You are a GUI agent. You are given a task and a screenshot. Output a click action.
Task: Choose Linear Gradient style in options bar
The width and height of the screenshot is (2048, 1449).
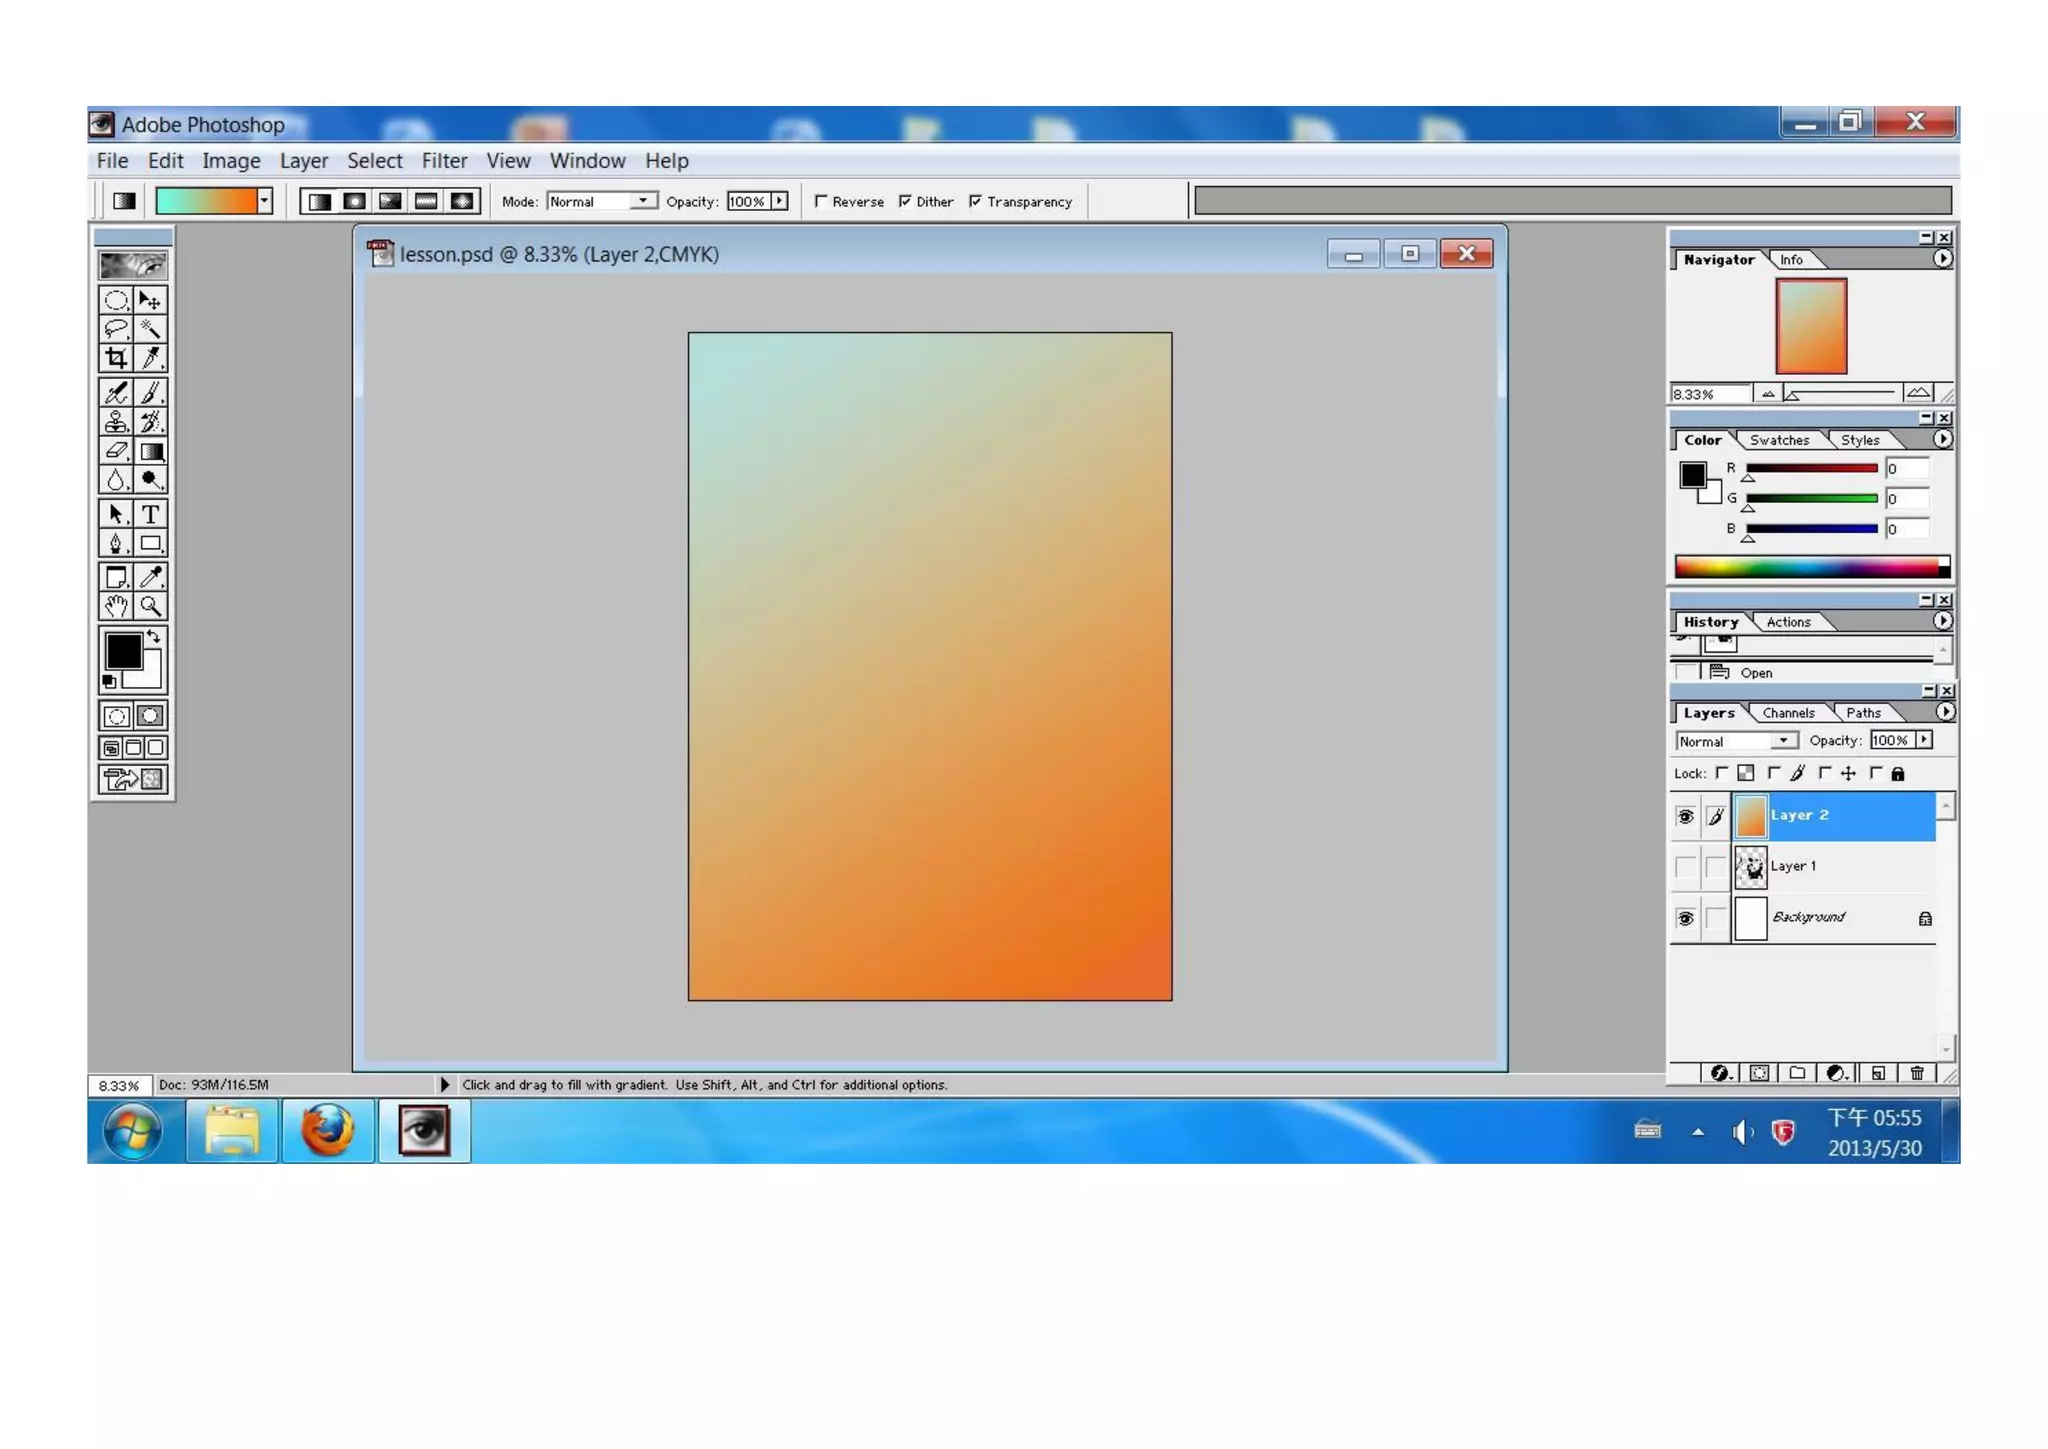319,201
